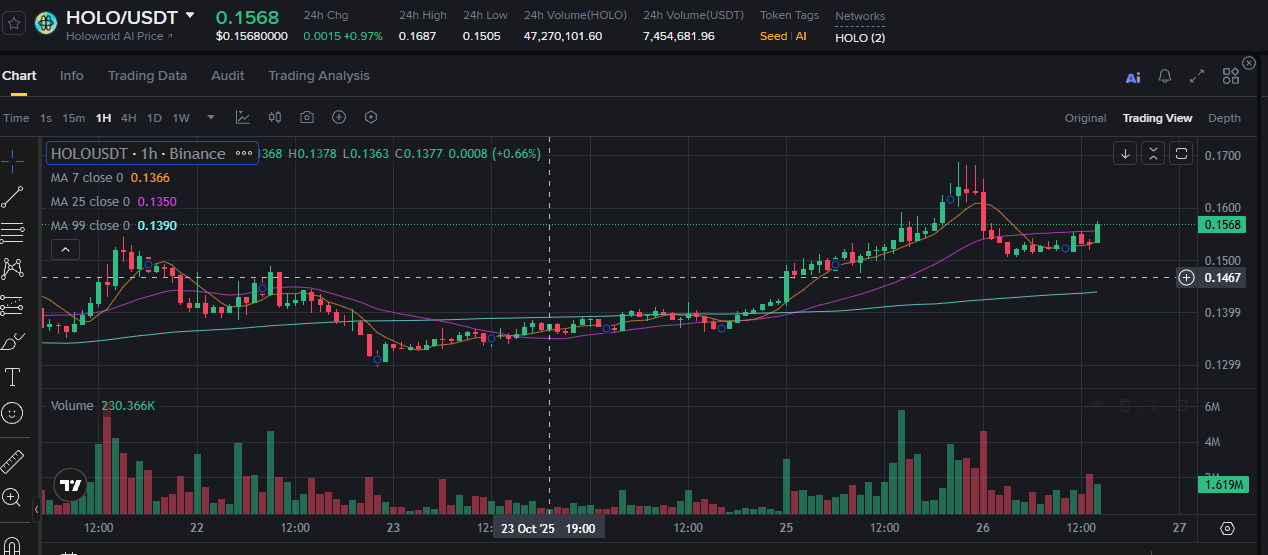
Task: Click the collapse pane button
Action: click(1153, 153)
